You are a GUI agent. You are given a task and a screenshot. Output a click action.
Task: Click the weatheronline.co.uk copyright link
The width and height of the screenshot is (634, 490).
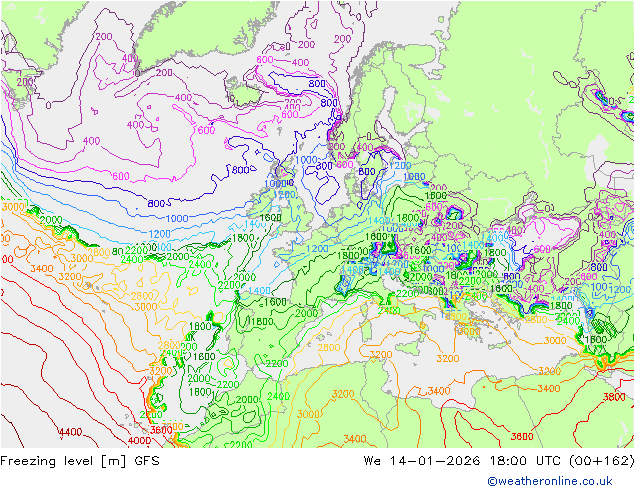(x=550, y=481)
